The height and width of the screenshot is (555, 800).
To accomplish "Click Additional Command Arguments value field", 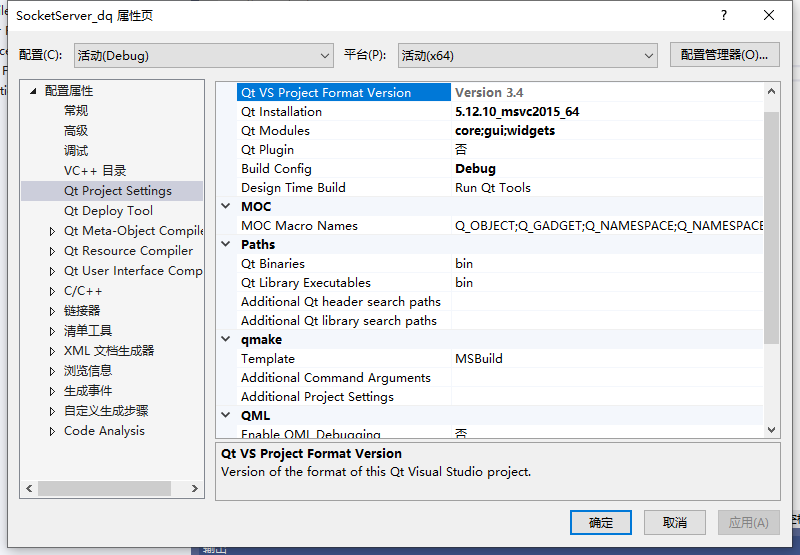I will (x=608, y=377).
